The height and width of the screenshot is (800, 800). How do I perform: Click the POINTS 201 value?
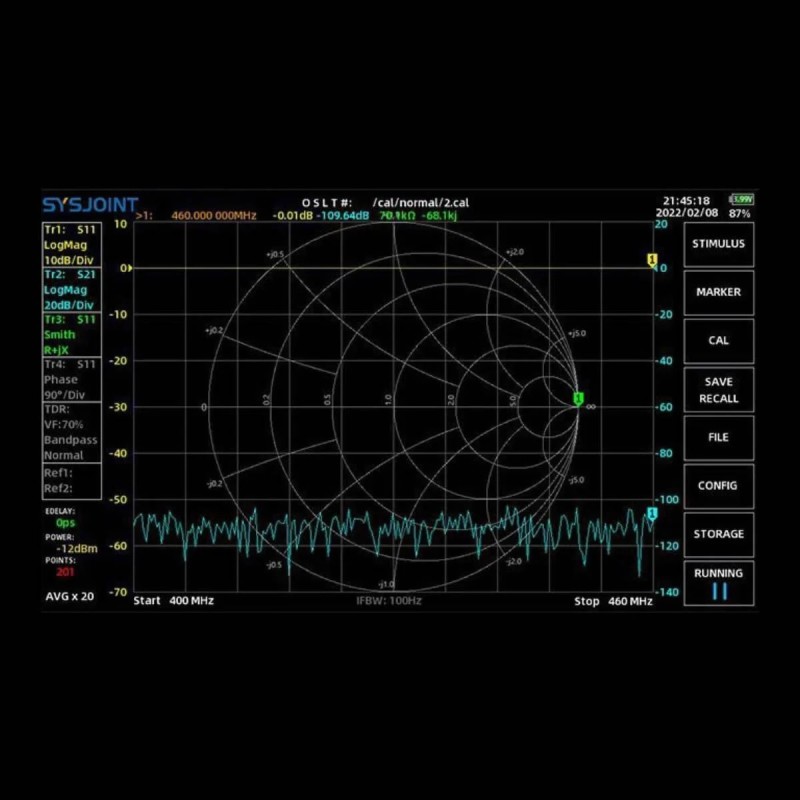click(x=65, y=572)
